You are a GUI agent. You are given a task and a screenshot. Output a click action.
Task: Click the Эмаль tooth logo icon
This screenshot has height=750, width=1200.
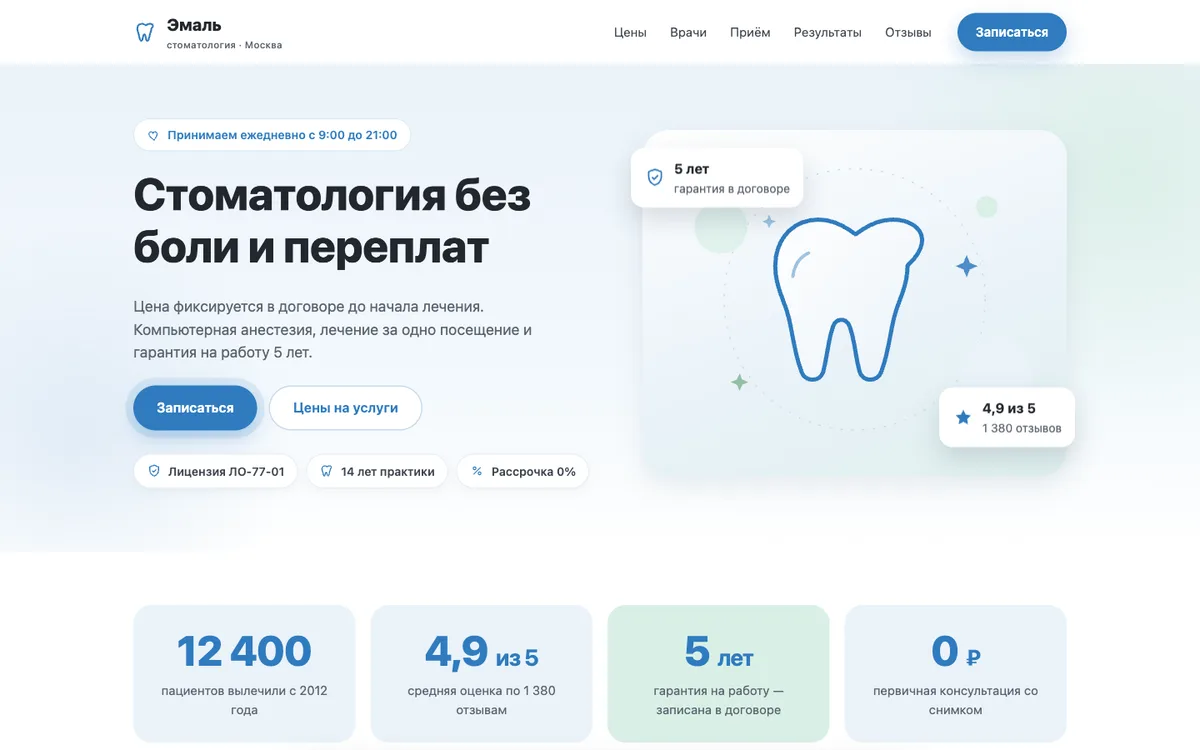tap(144, 32)
